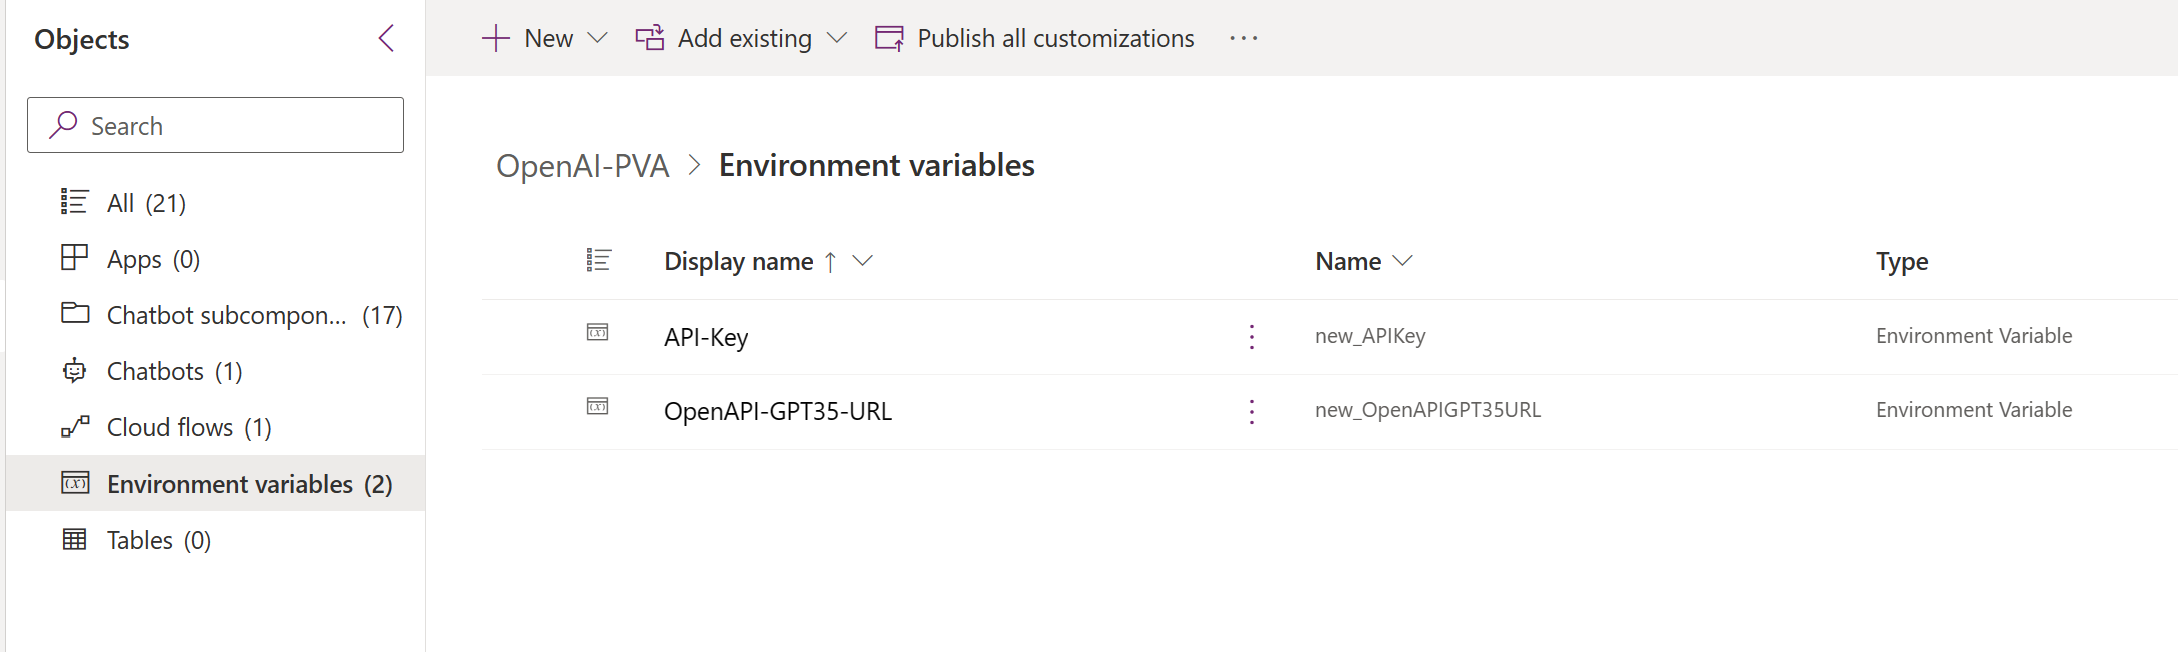Expand the Add existing dropdown
Image resolution: width=2178 pixels, height=652 pixels.
pos(838,38)
